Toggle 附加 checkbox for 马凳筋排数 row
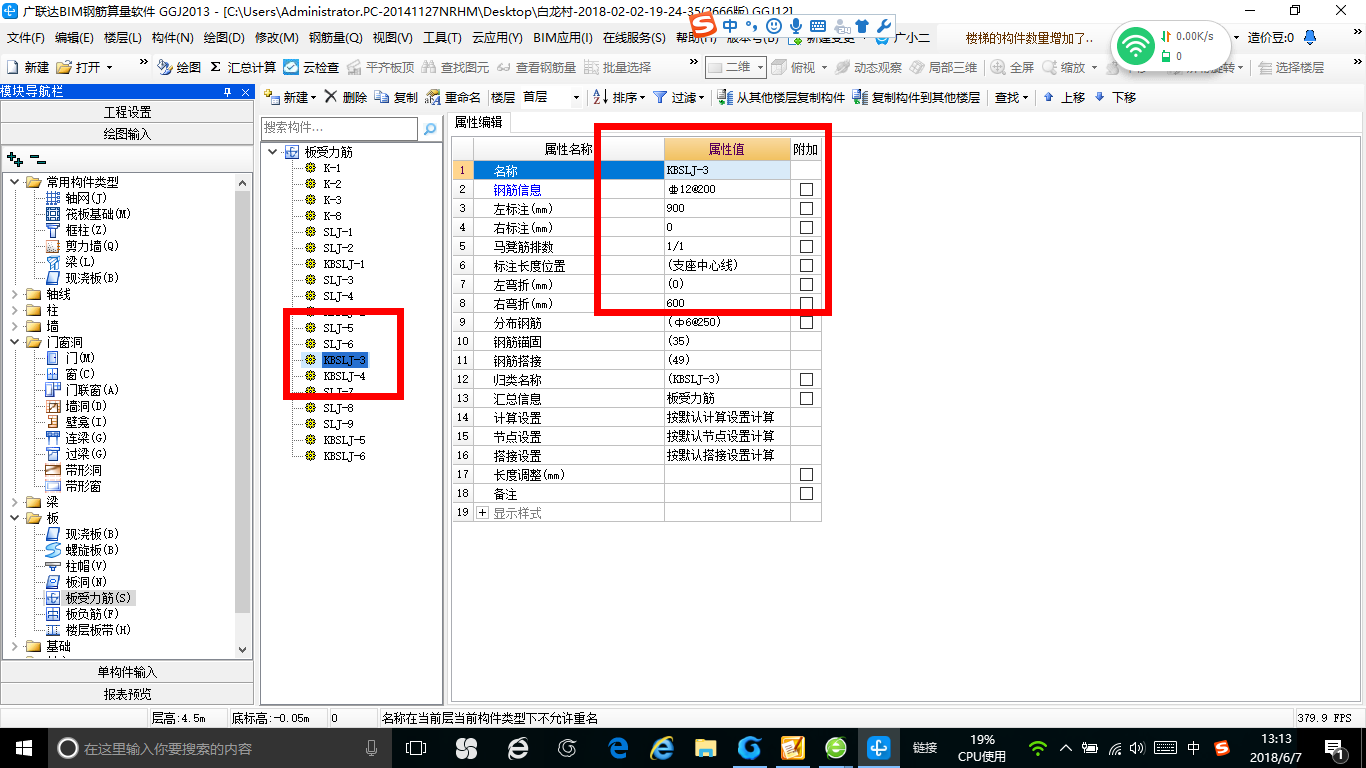 806,246
